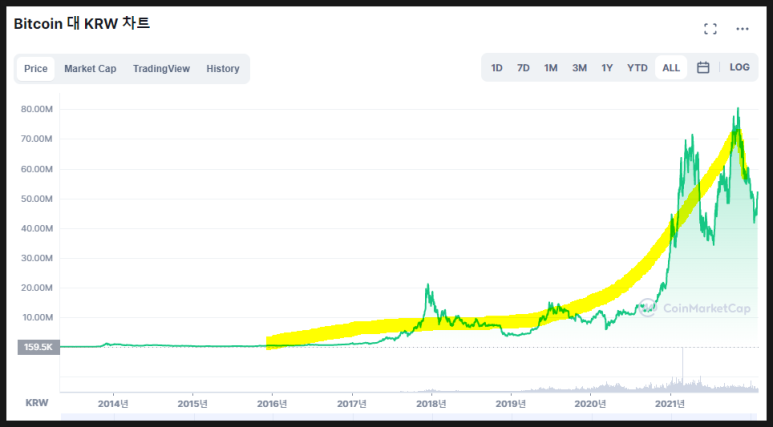Open fullscreen chart view icon
773x427 pixels.
(x=710, y=29)
